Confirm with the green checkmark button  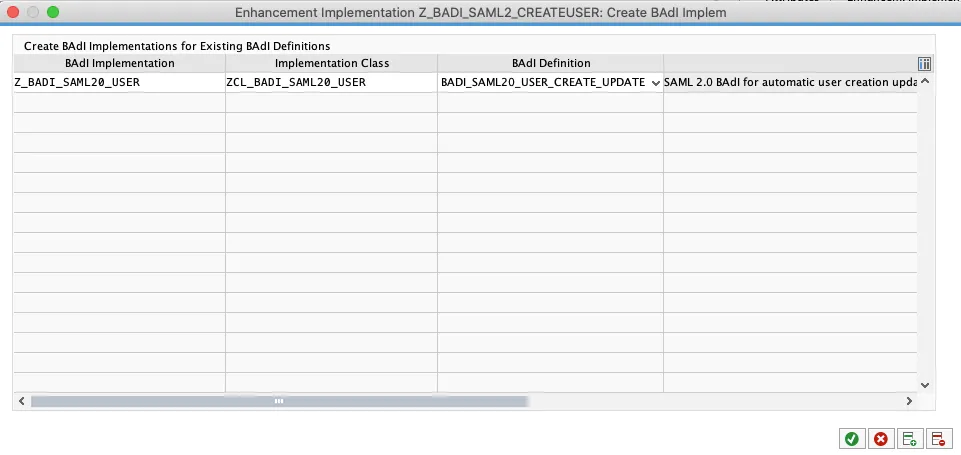(851, 438)
